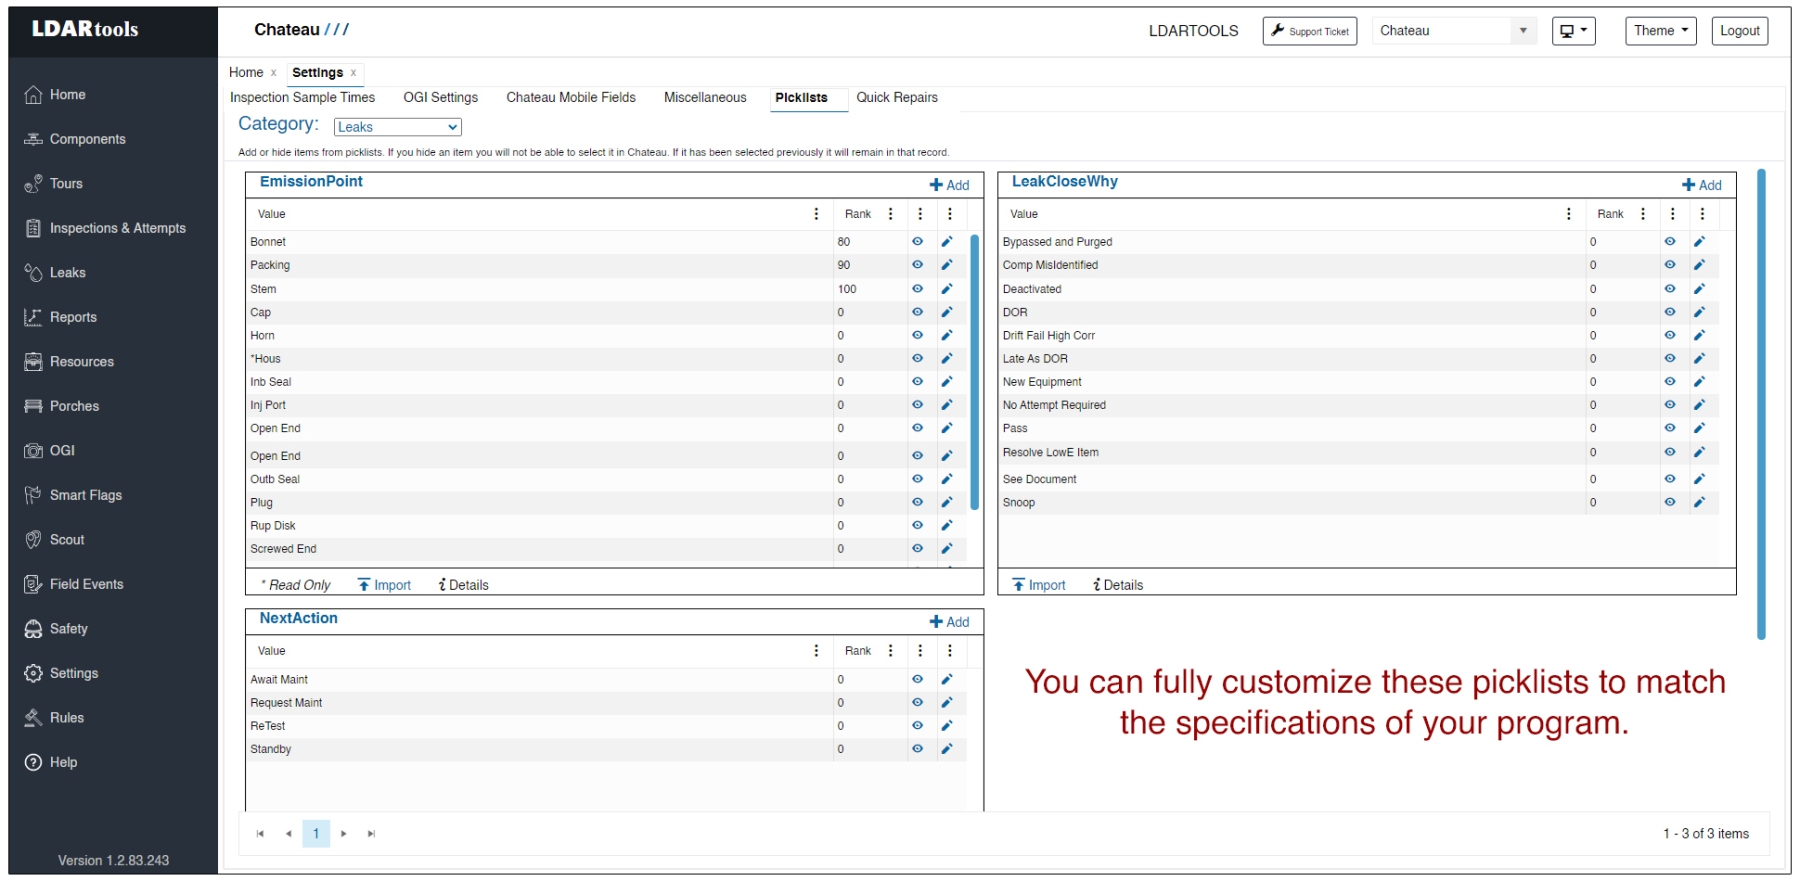Viewport: 1800px width, 881px height.
Task: Hide the Packing item using the eye icon
Action: 917,265
